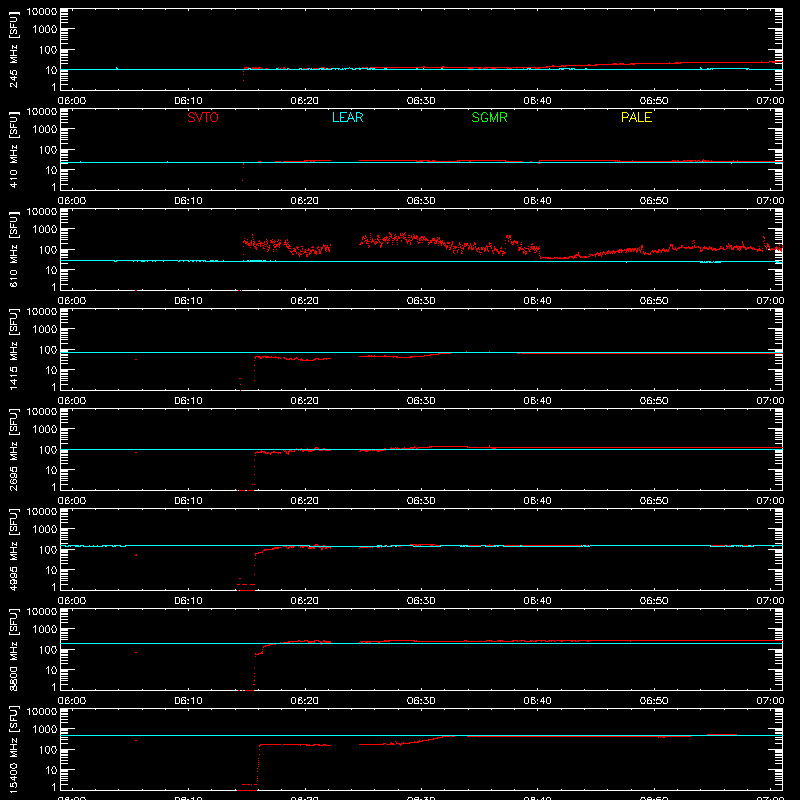Click the 10000 y-axis value on the 15400 MHz plot
Image resolution: width=800 pixels, height=800 pixels.
(x=42, y=712)
